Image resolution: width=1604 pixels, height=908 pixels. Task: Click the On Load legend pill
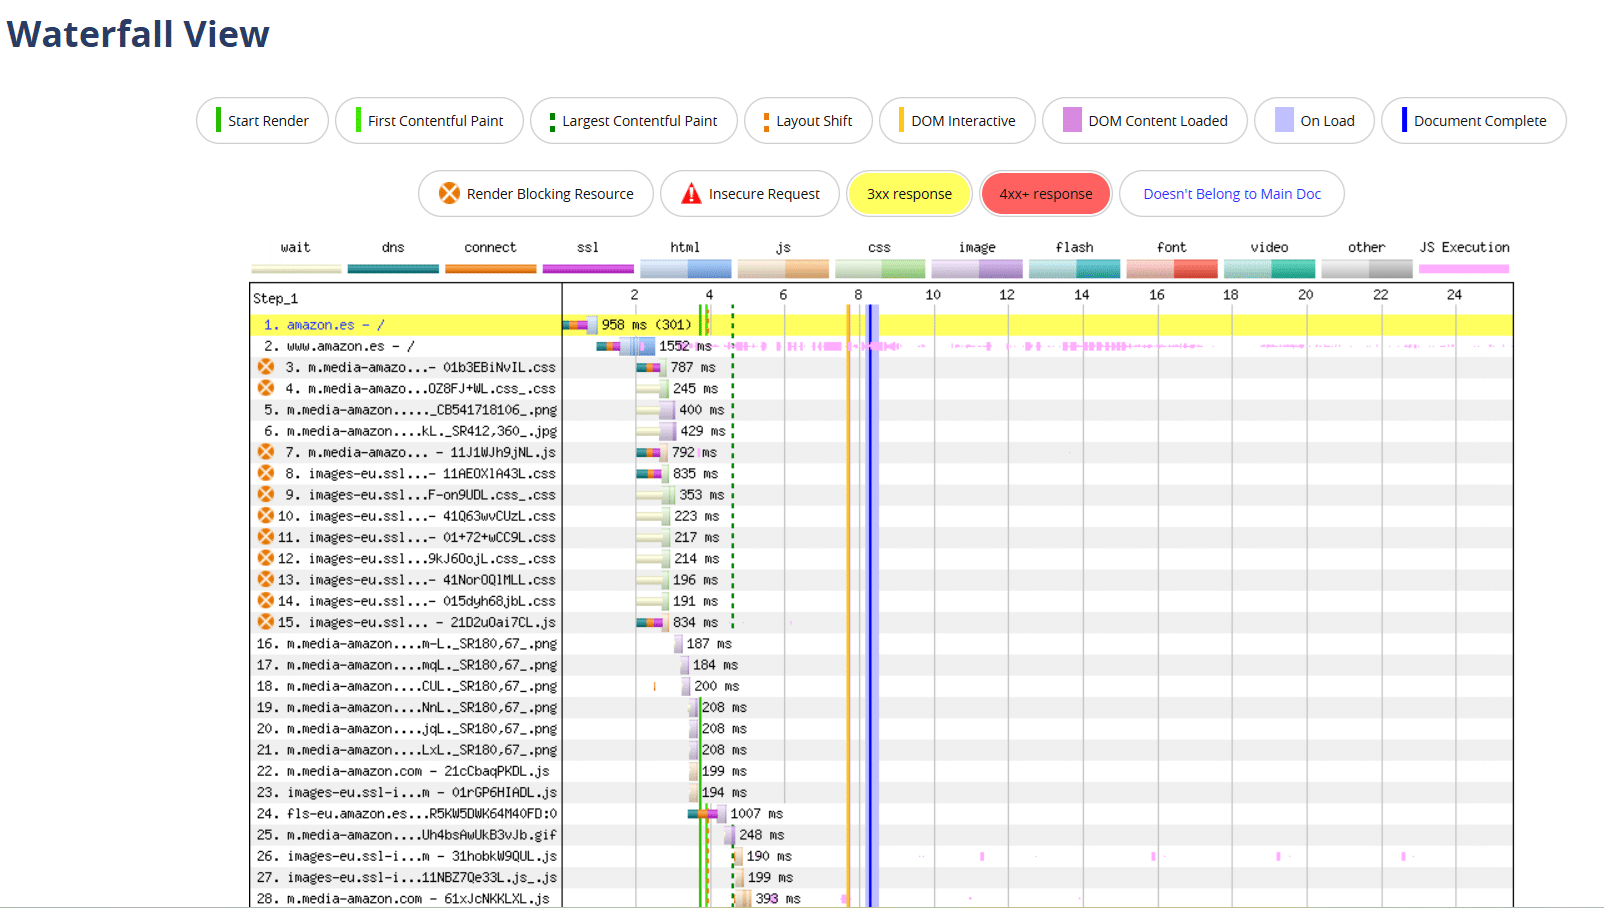(1314, 121)
